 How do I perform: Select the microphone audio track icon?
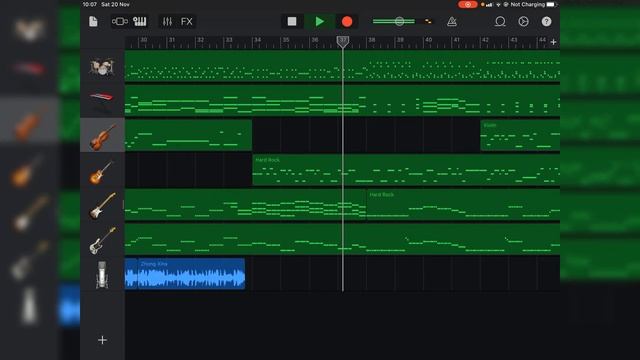pyautogui.click(x=102, y=275)
